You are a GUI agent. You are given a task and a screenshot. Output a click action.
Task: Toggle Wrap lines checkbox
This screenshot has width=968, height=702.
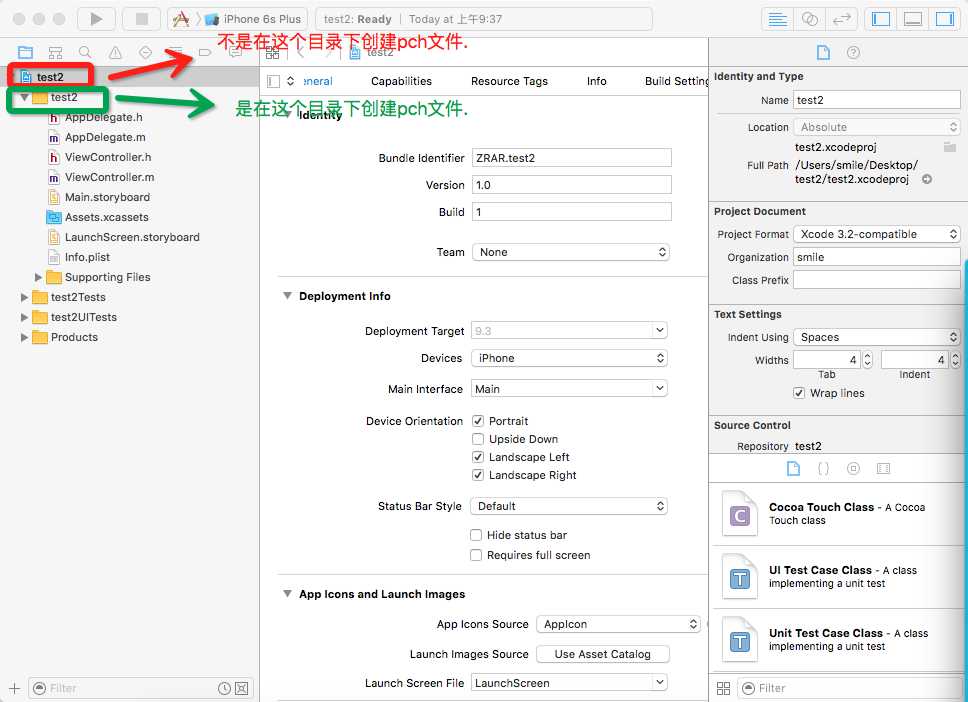click(799, 393)
